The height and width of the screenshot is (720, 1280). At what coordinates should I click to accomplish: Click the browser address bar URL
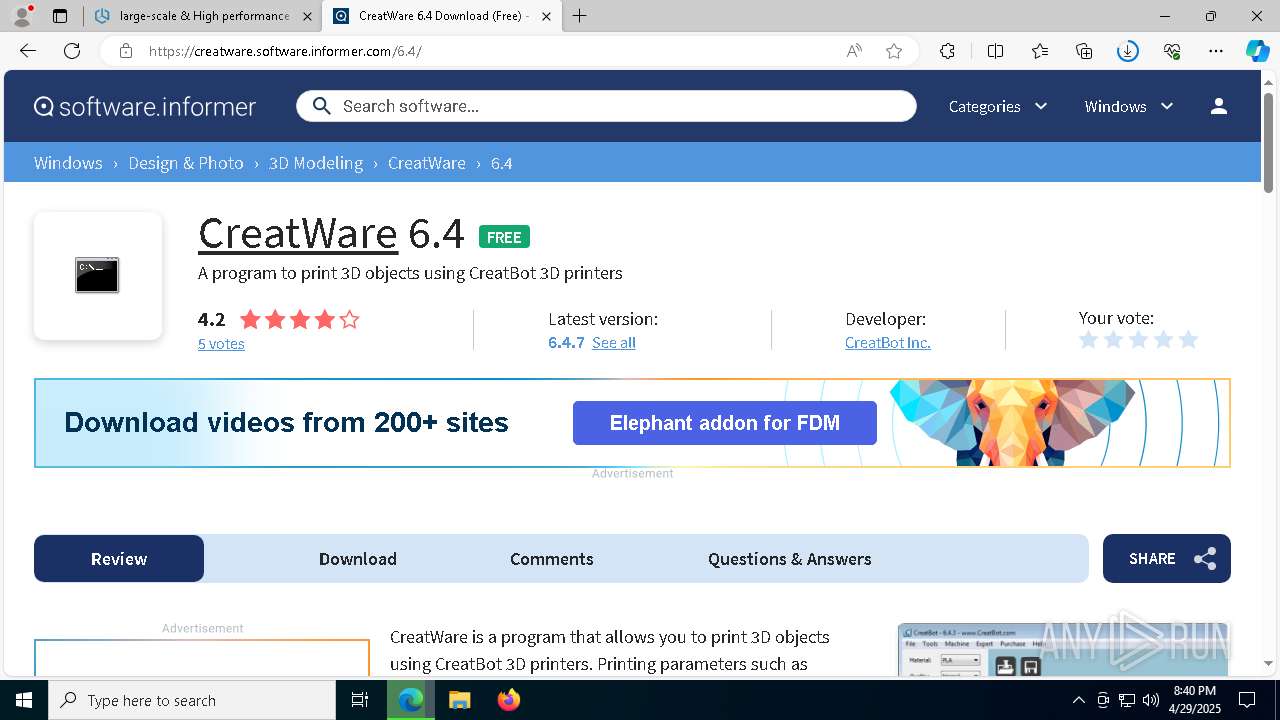285,51
